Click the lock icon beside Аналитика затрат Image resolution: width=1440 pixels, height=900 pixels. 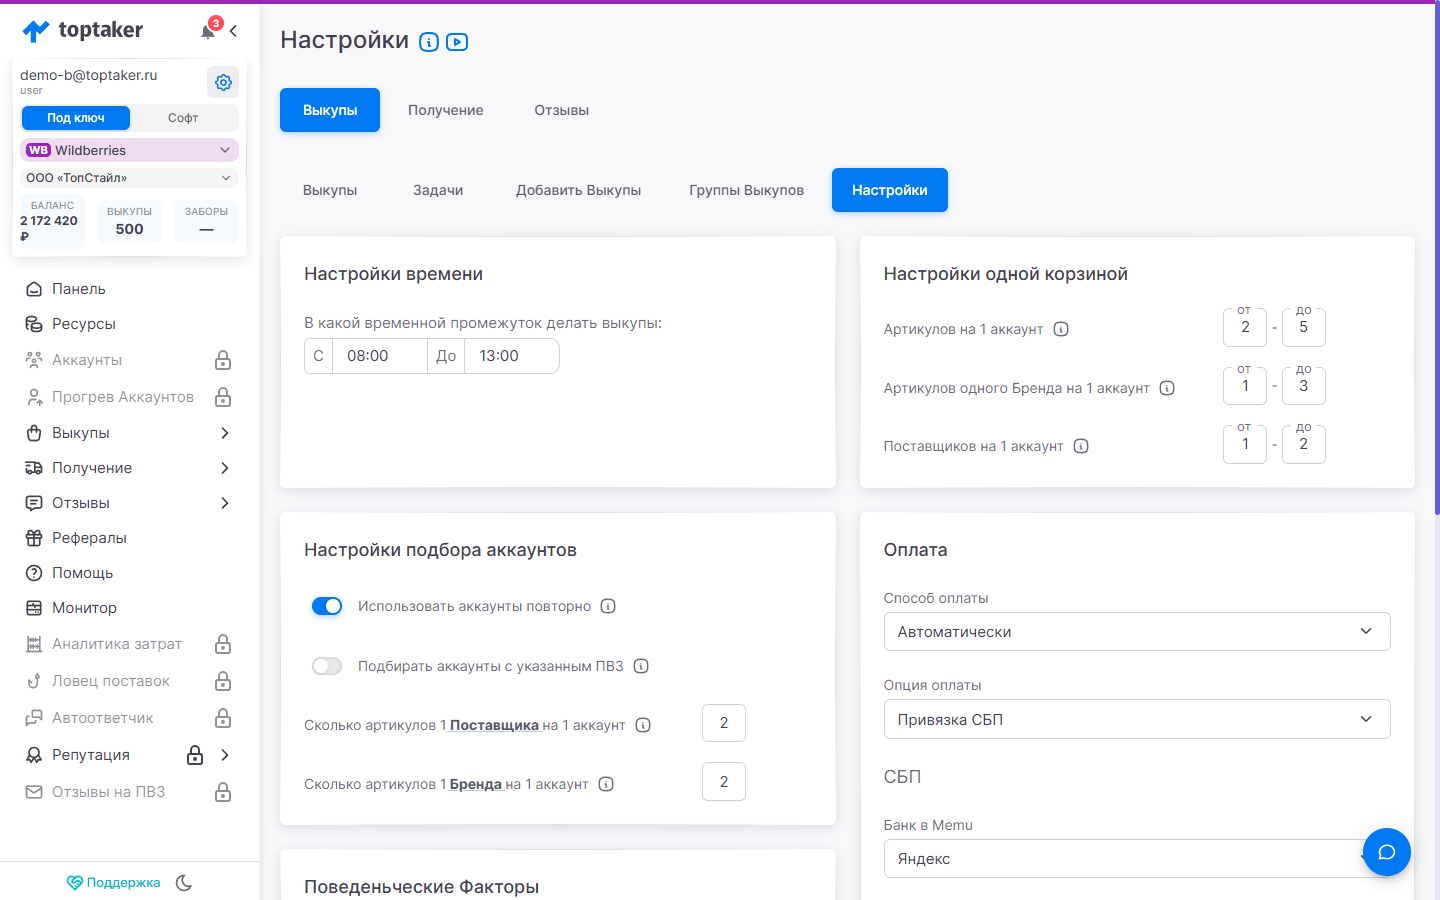click(223, 644)
